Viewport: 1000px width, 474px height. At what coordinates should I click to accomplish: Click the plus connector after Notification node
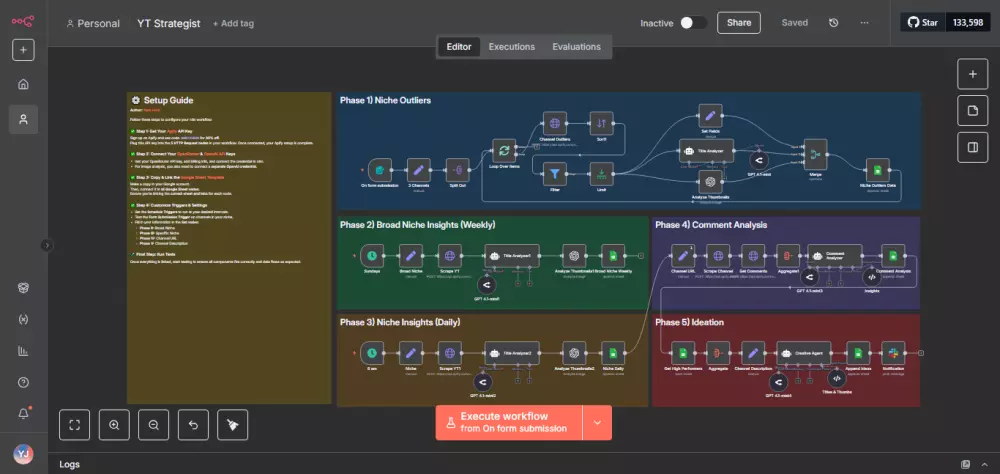[920, 353]
